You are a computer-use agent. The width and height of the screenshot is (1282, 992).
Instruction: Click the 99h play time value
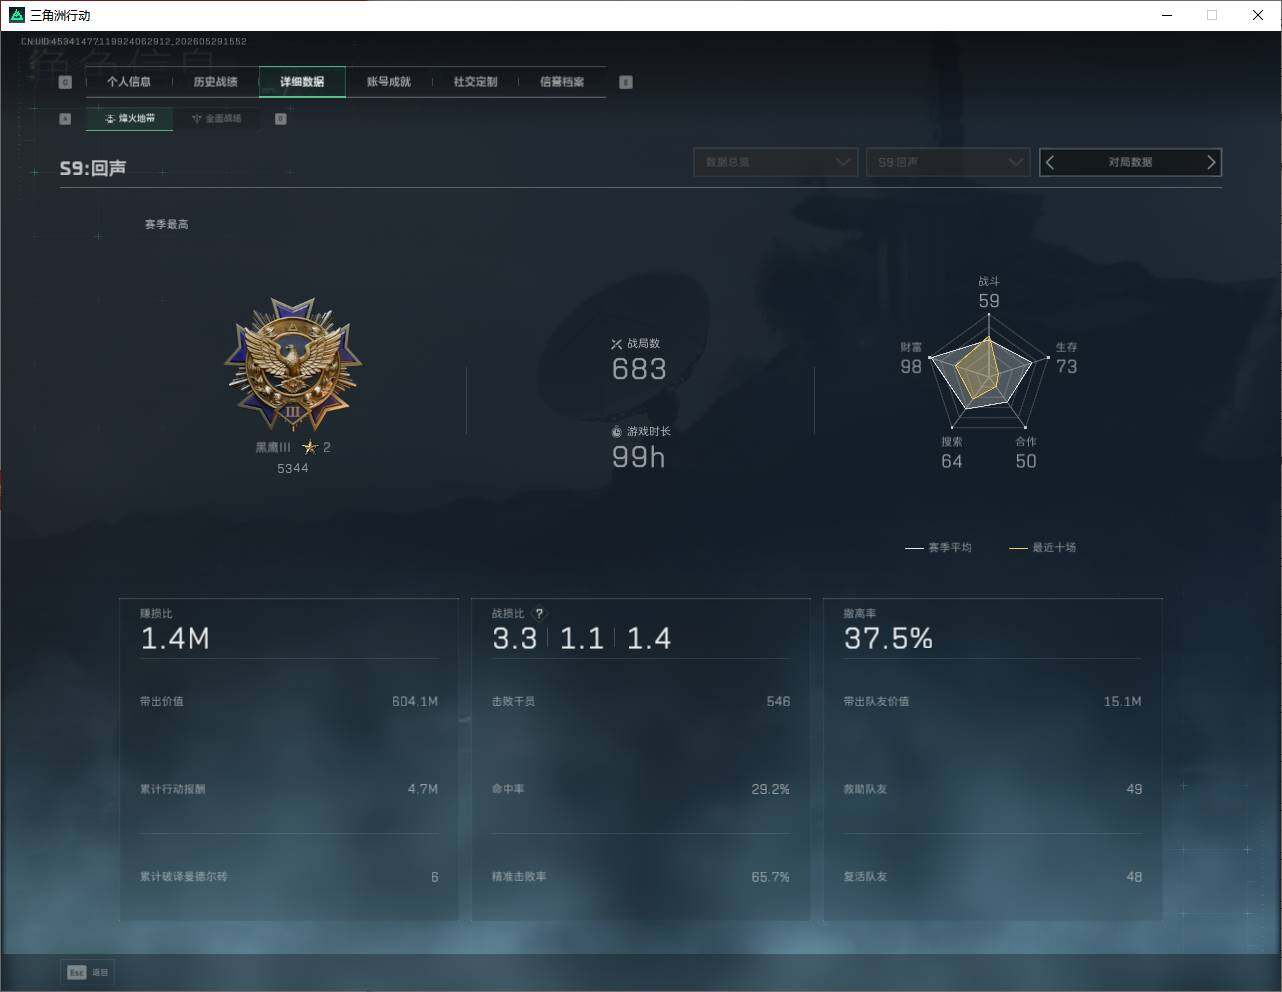[639, 458]
